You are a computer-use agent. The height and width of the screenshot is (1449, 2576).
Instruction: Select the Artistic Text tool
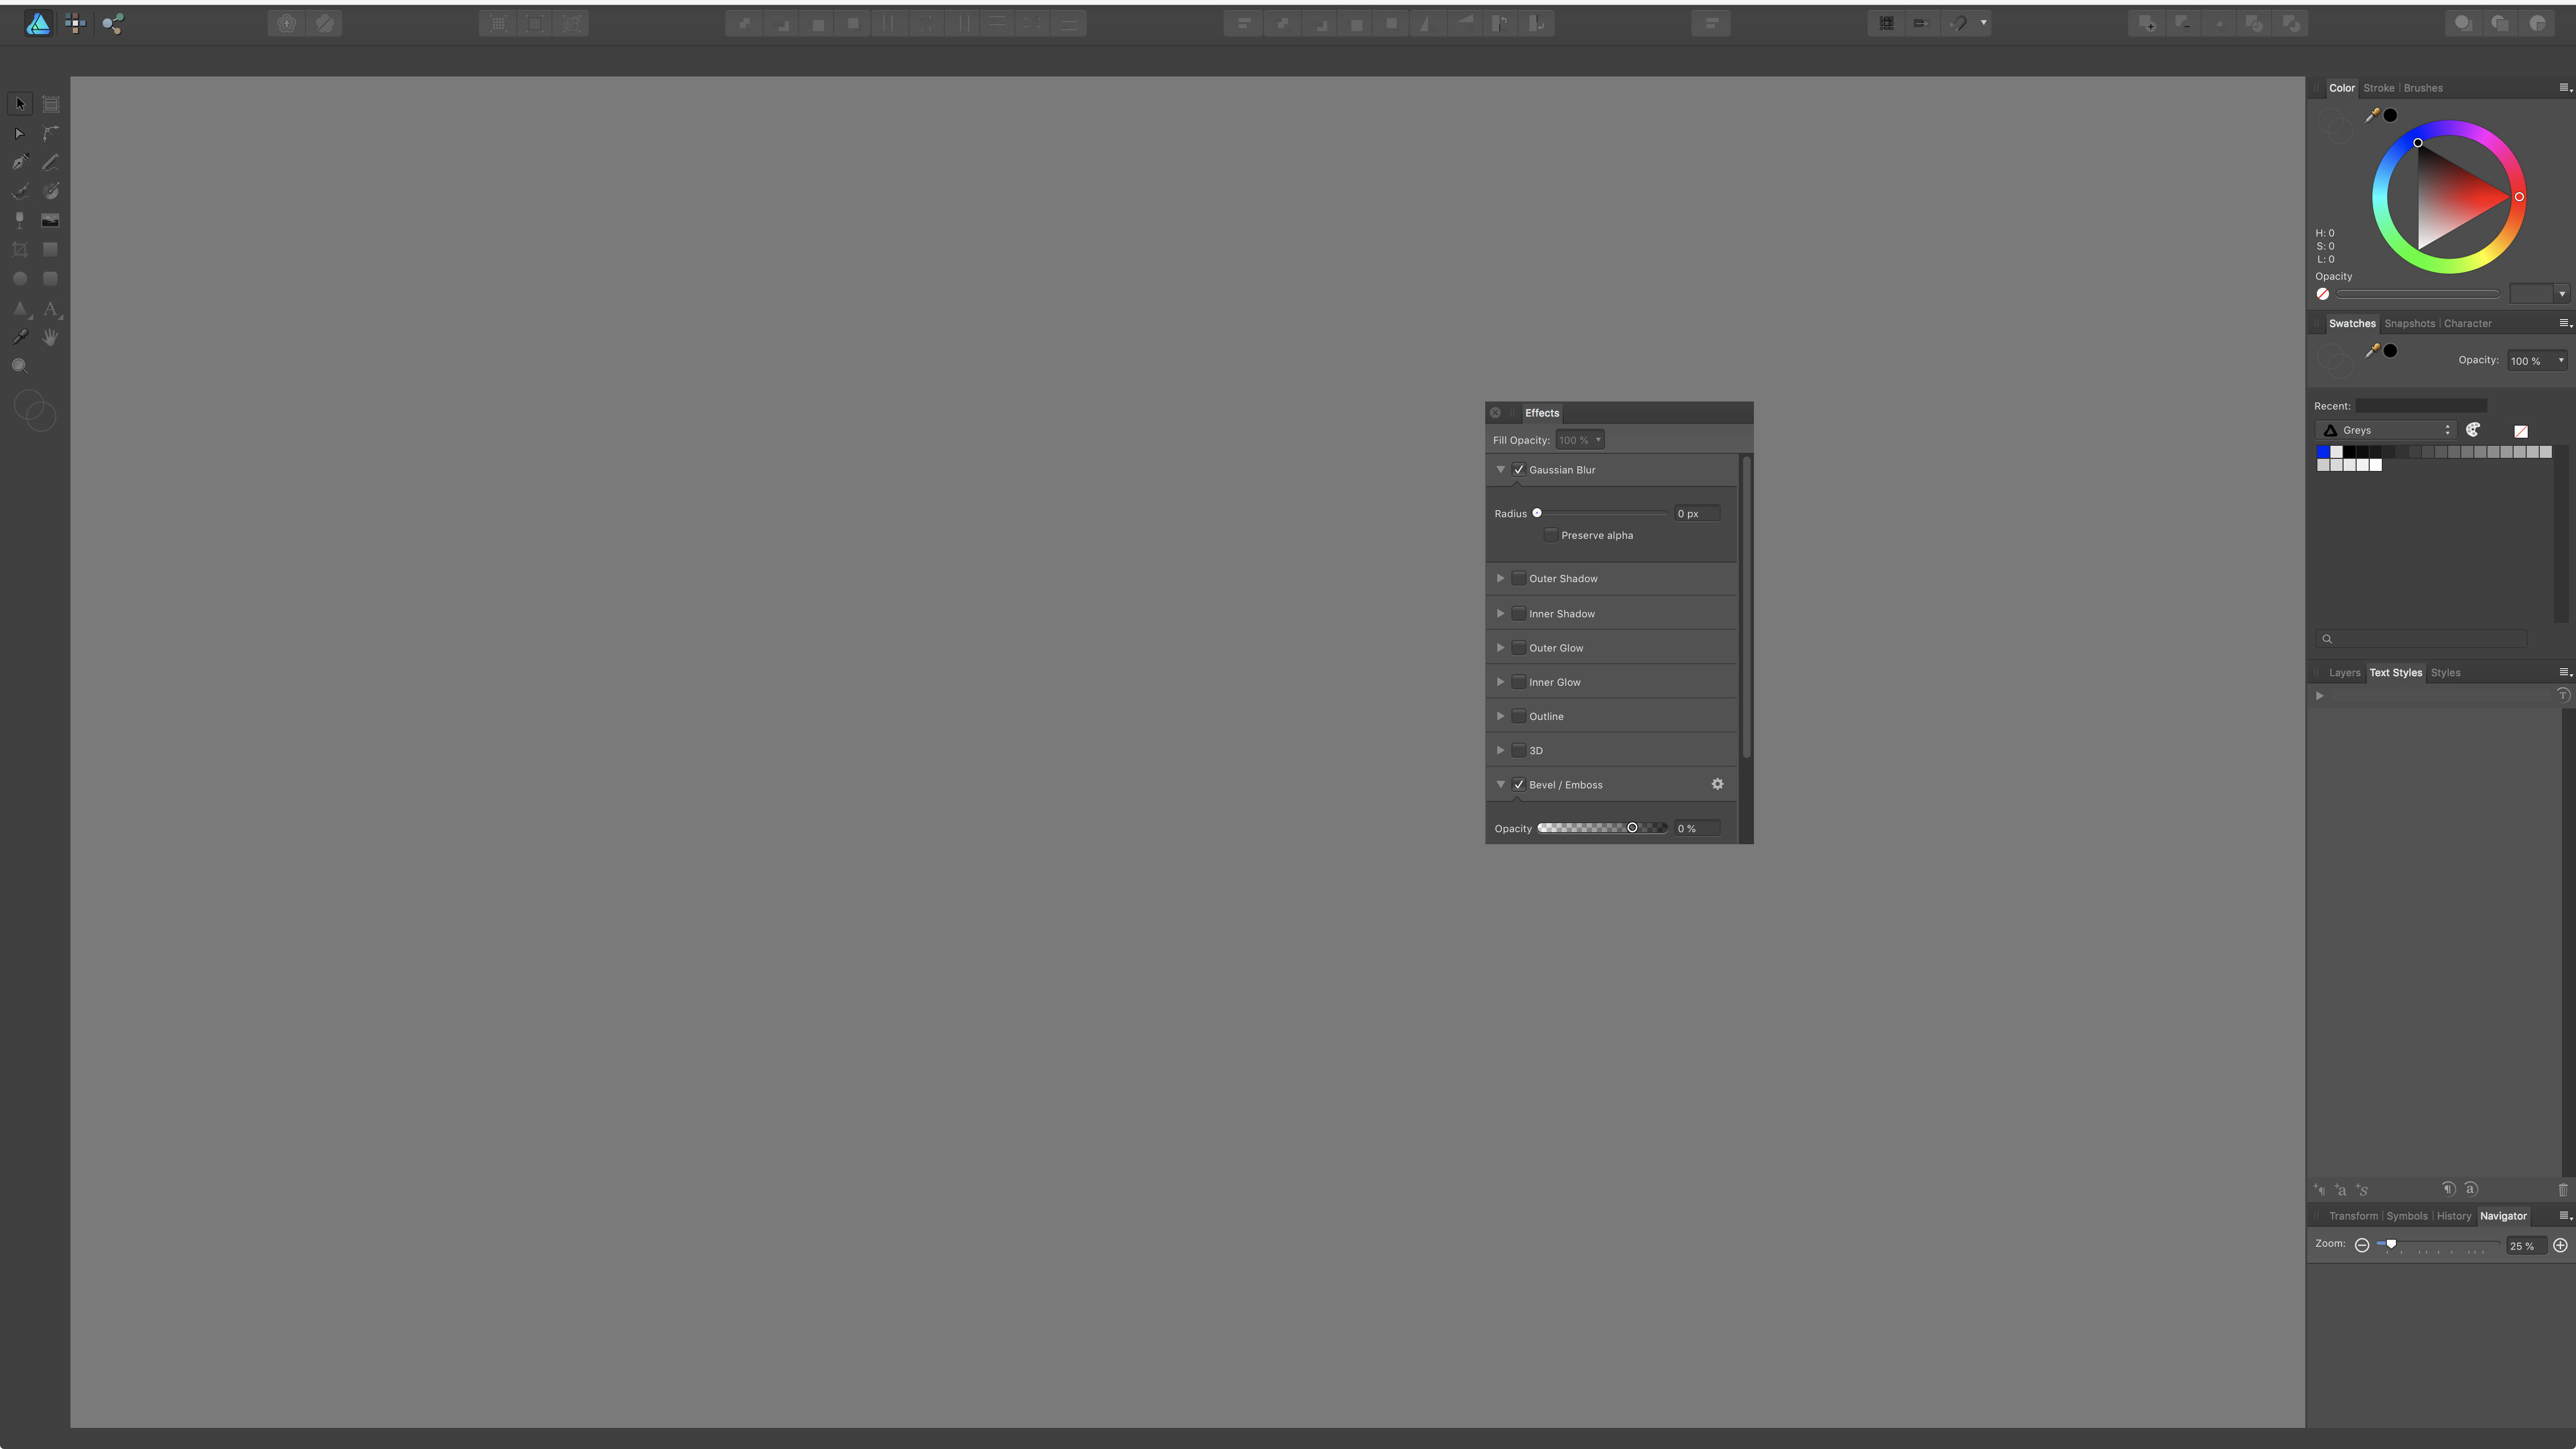click(51, 308)
